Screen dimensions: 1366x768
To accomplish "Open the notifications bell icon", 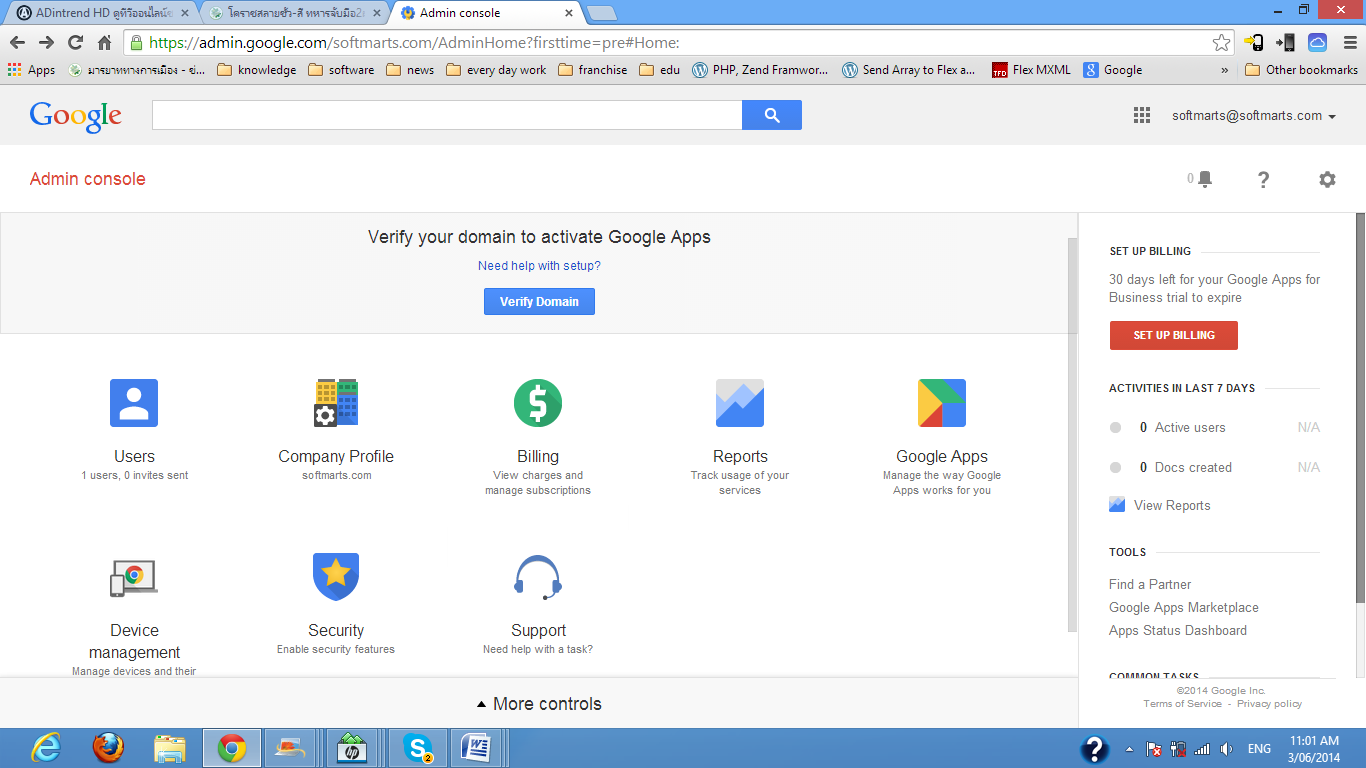I will [1205, 179].
